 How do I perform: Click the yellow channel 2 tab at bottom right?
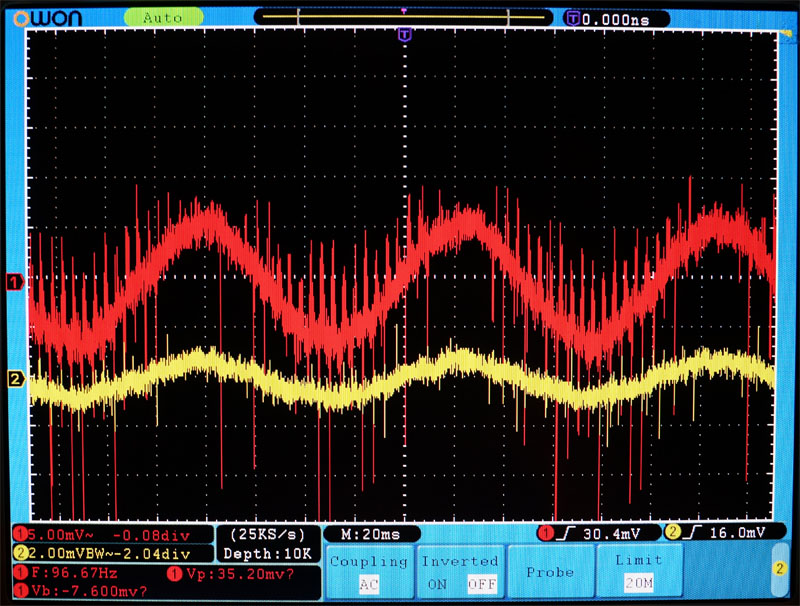click(778, 568)
